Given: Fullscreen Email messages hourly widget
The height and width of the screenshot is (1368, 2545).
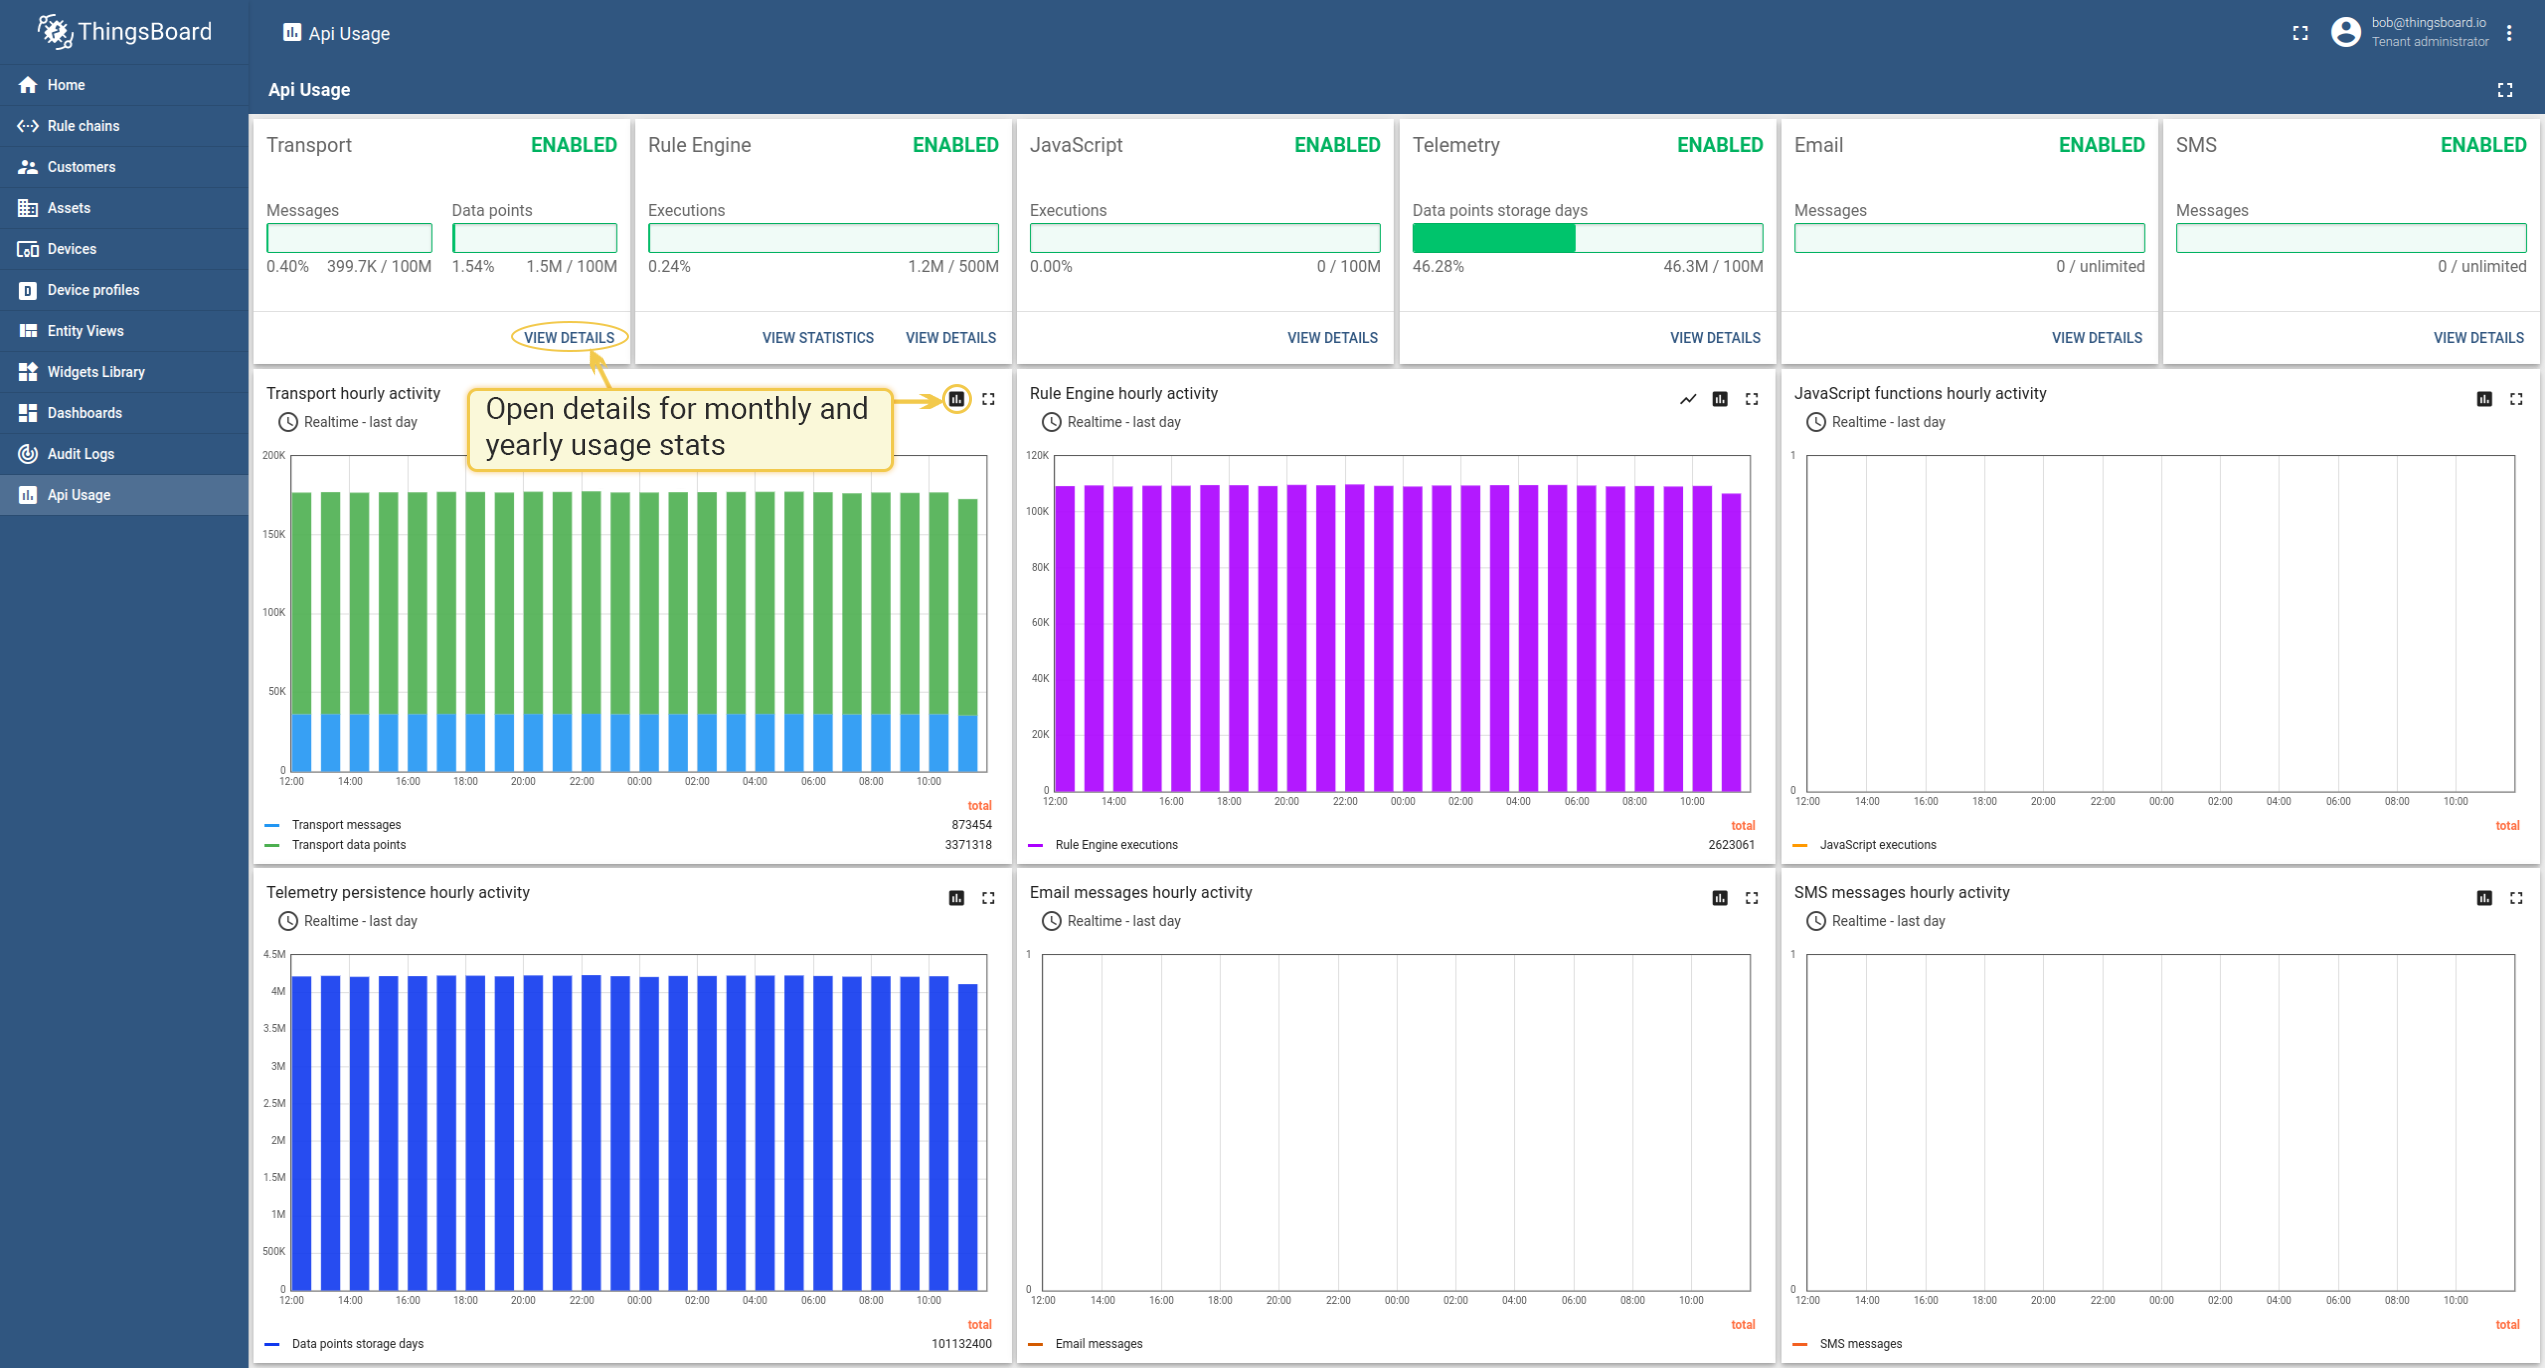Looking at the screenshot, I should point(1752,898).
